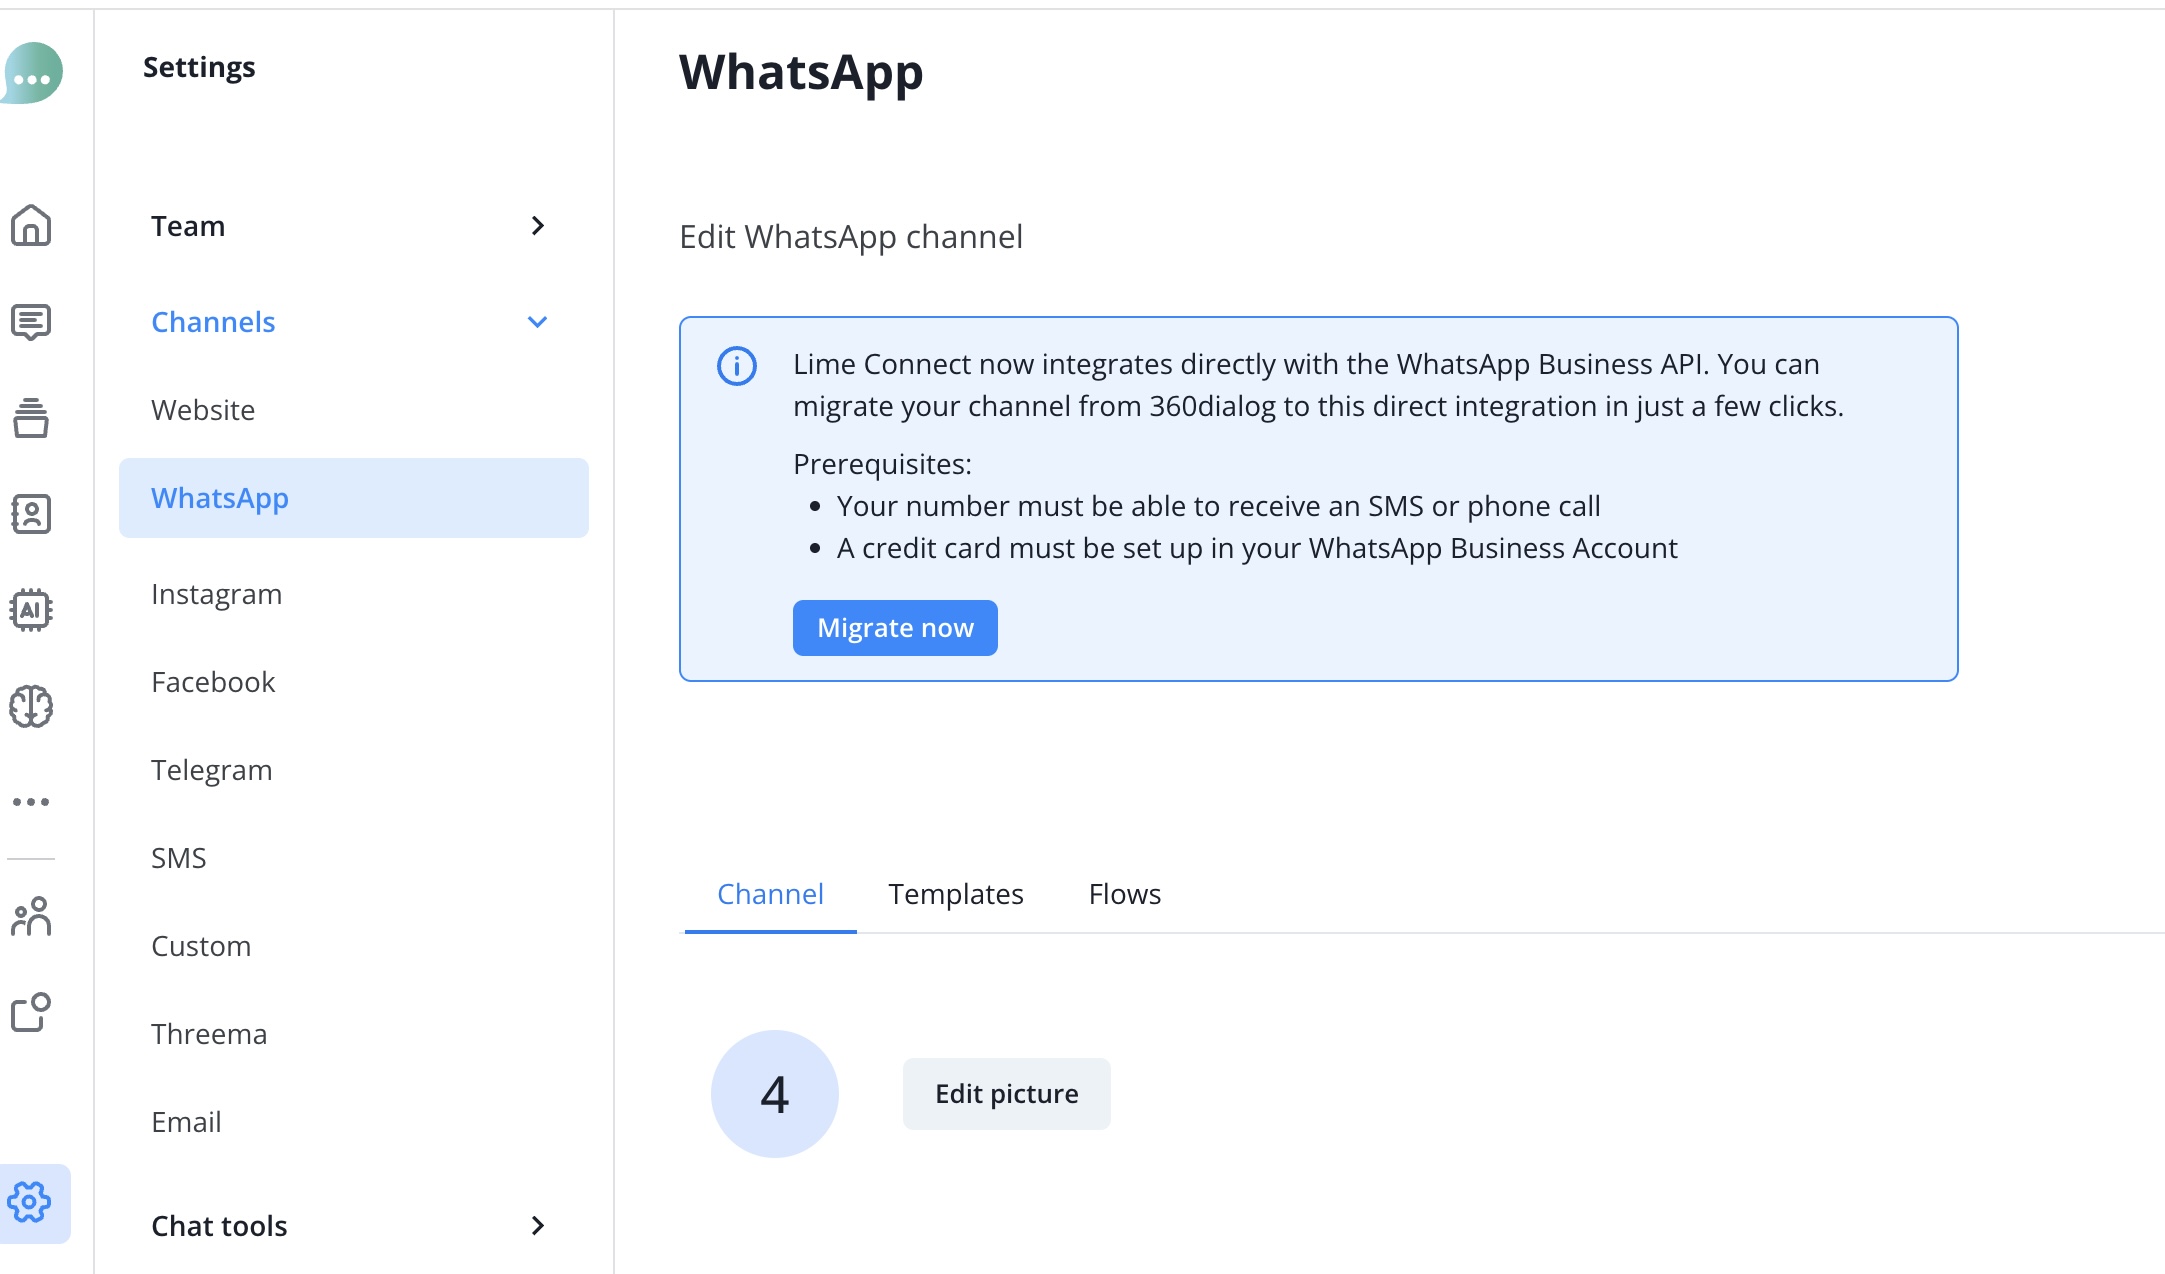Click the settings gear icon
Viewport: 2165px width, 1274px height.
click(x=31, y=1202)
